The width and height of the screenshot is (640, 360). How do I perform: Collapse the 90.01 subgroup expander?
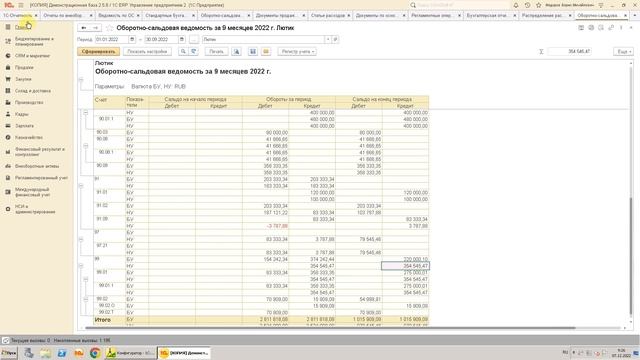[86, 113]
